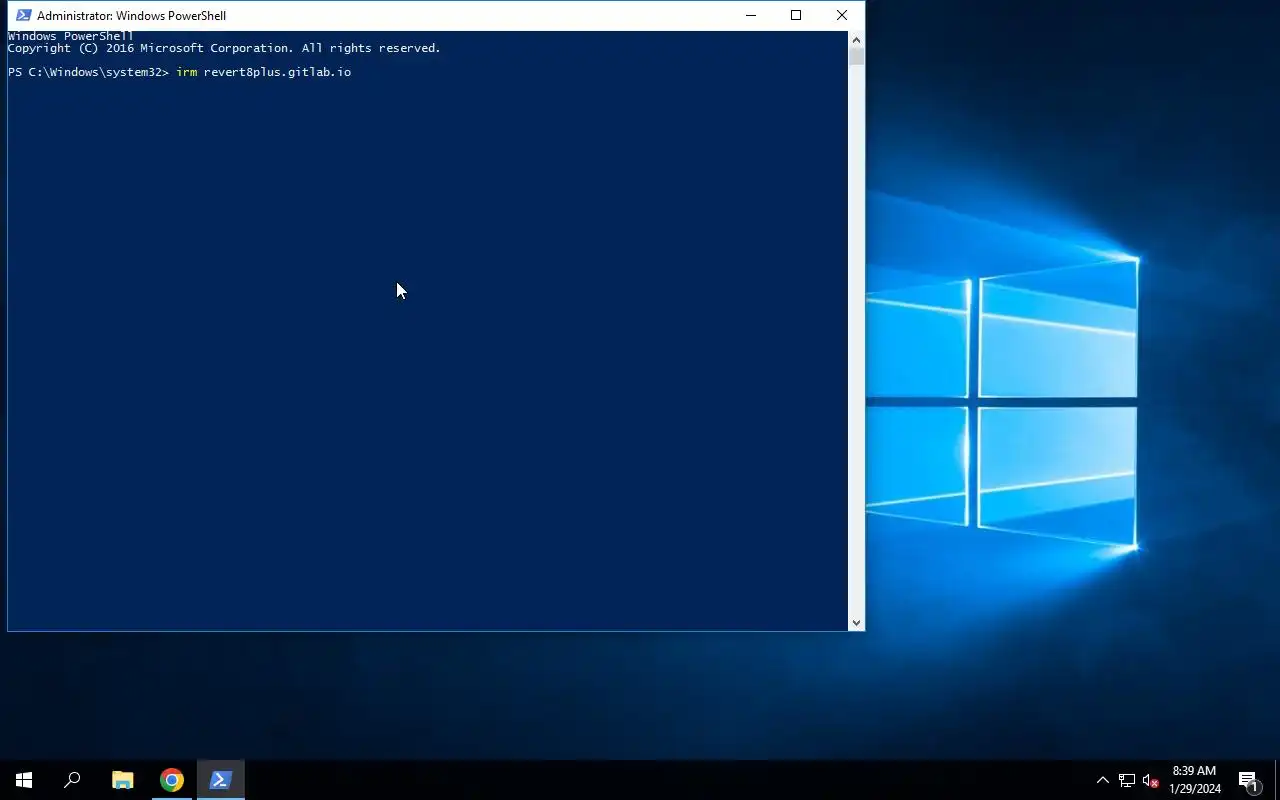
Task: Click 'Administrator: Windows PowerShell' title text
Action: pos(131,16)
